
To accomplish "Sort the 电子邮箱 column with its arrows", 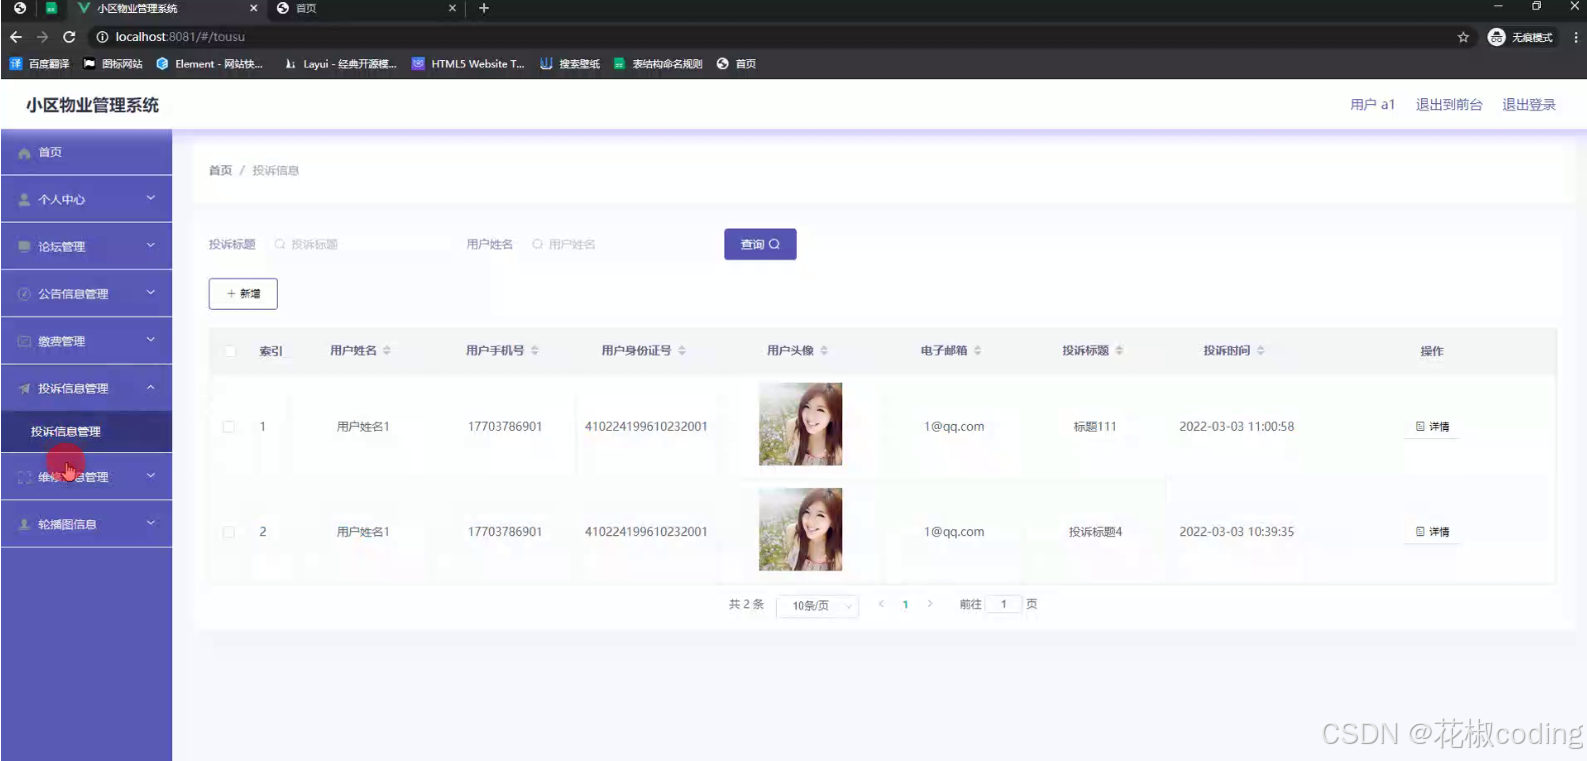I will (977, 351).
